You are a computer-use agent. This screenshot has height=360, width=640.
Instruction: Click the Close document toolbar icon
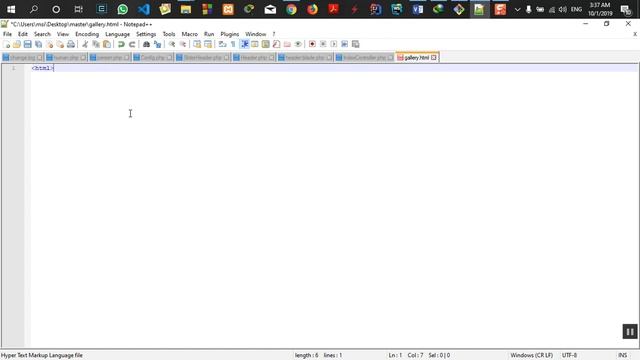49,44
